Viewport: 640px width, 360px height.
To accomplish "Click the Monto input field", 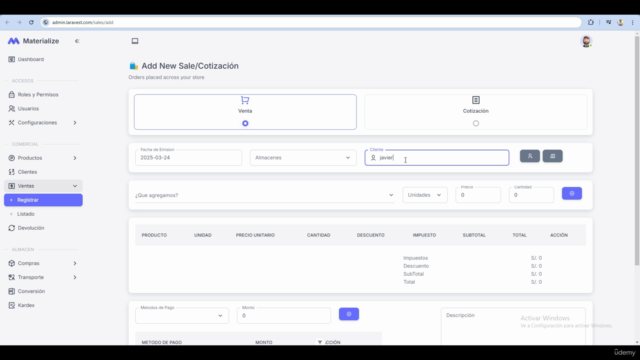I will pos(284,316).
